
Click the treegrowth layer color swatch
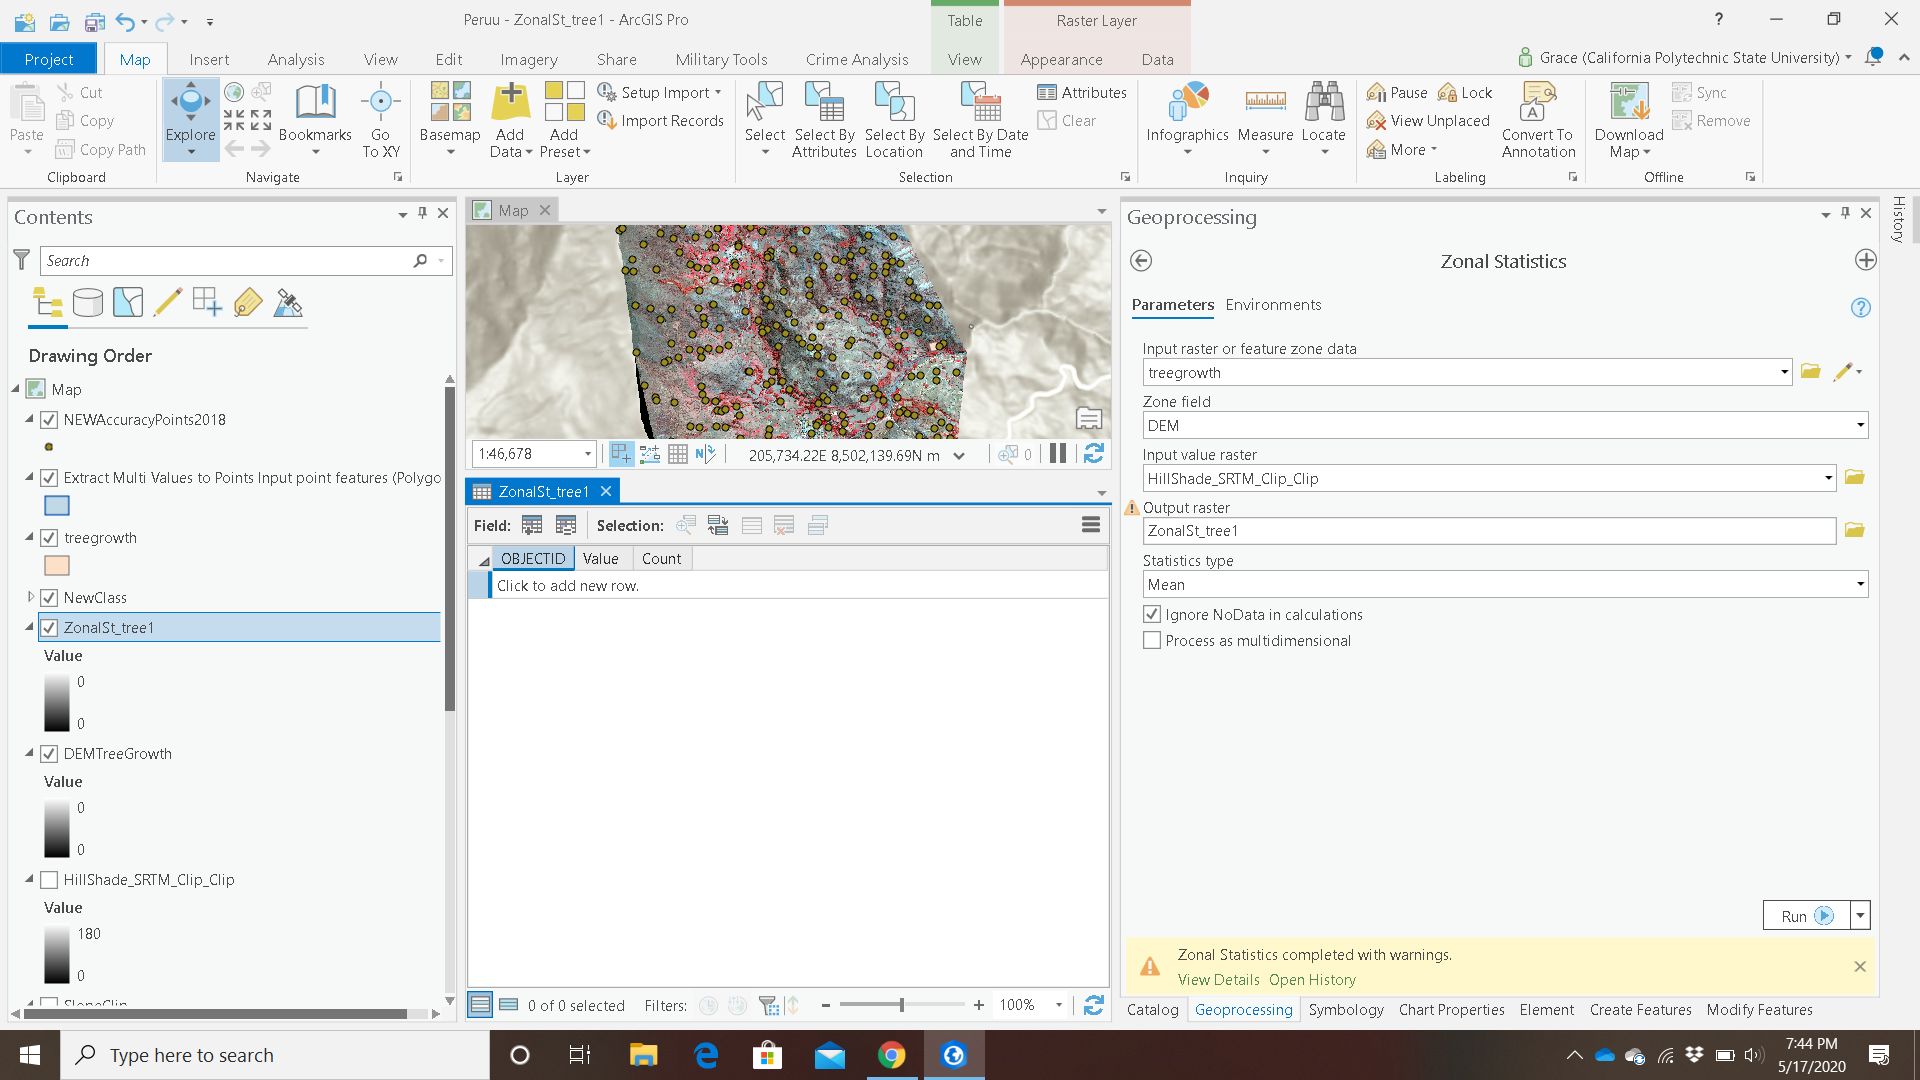[x=57, y=566]
